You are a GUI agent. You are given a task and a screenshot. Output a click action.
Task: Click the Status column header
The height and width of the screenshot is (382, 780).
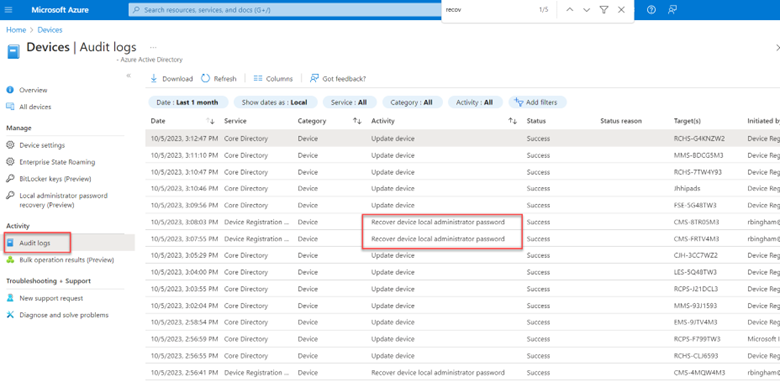click(536, 121)
